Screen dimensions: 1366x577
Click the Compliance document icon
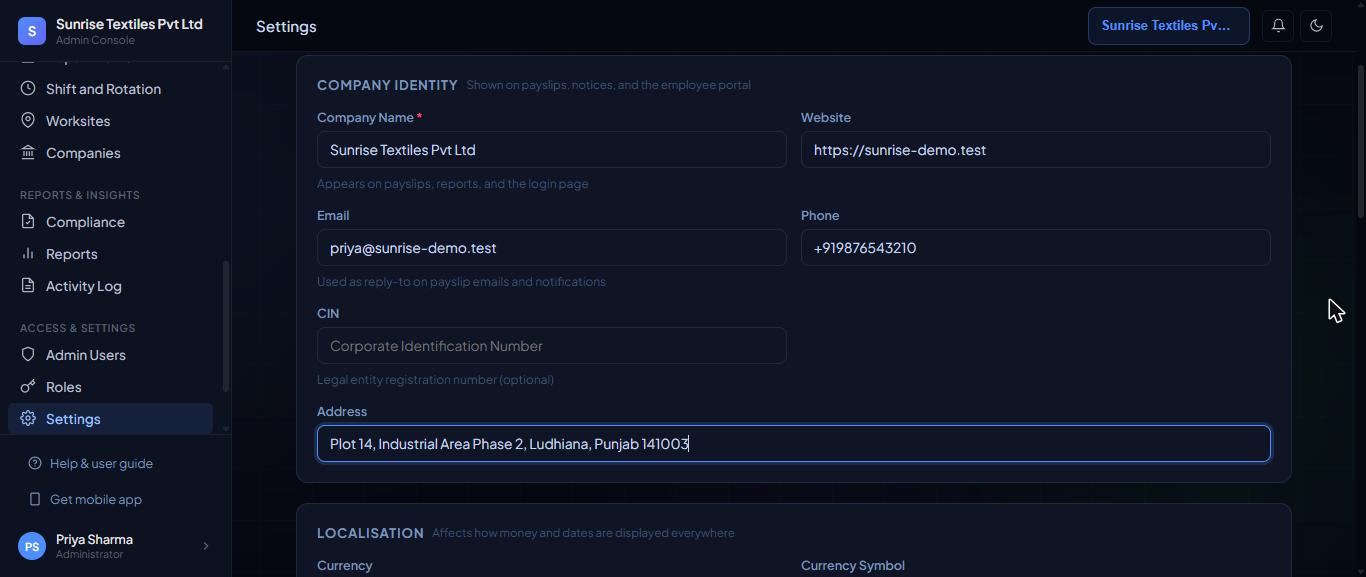click(28, 222)
